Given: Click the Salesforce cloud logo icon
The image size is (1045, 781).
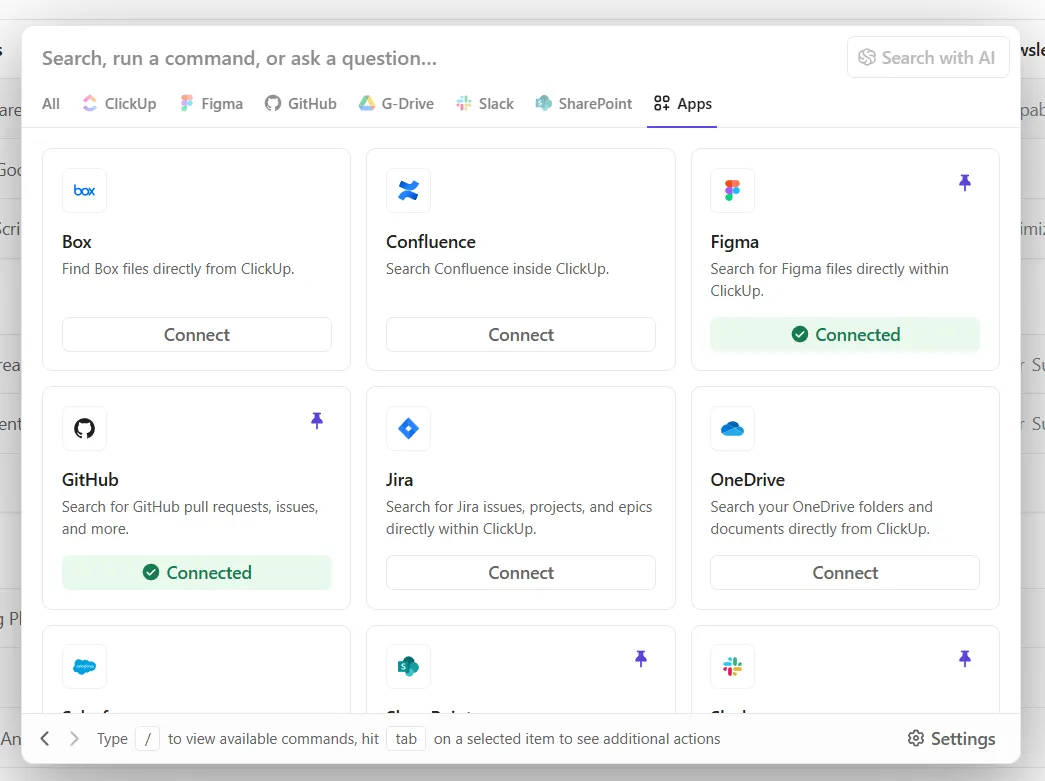Looking at the screenshot, I should click(84, 666).
